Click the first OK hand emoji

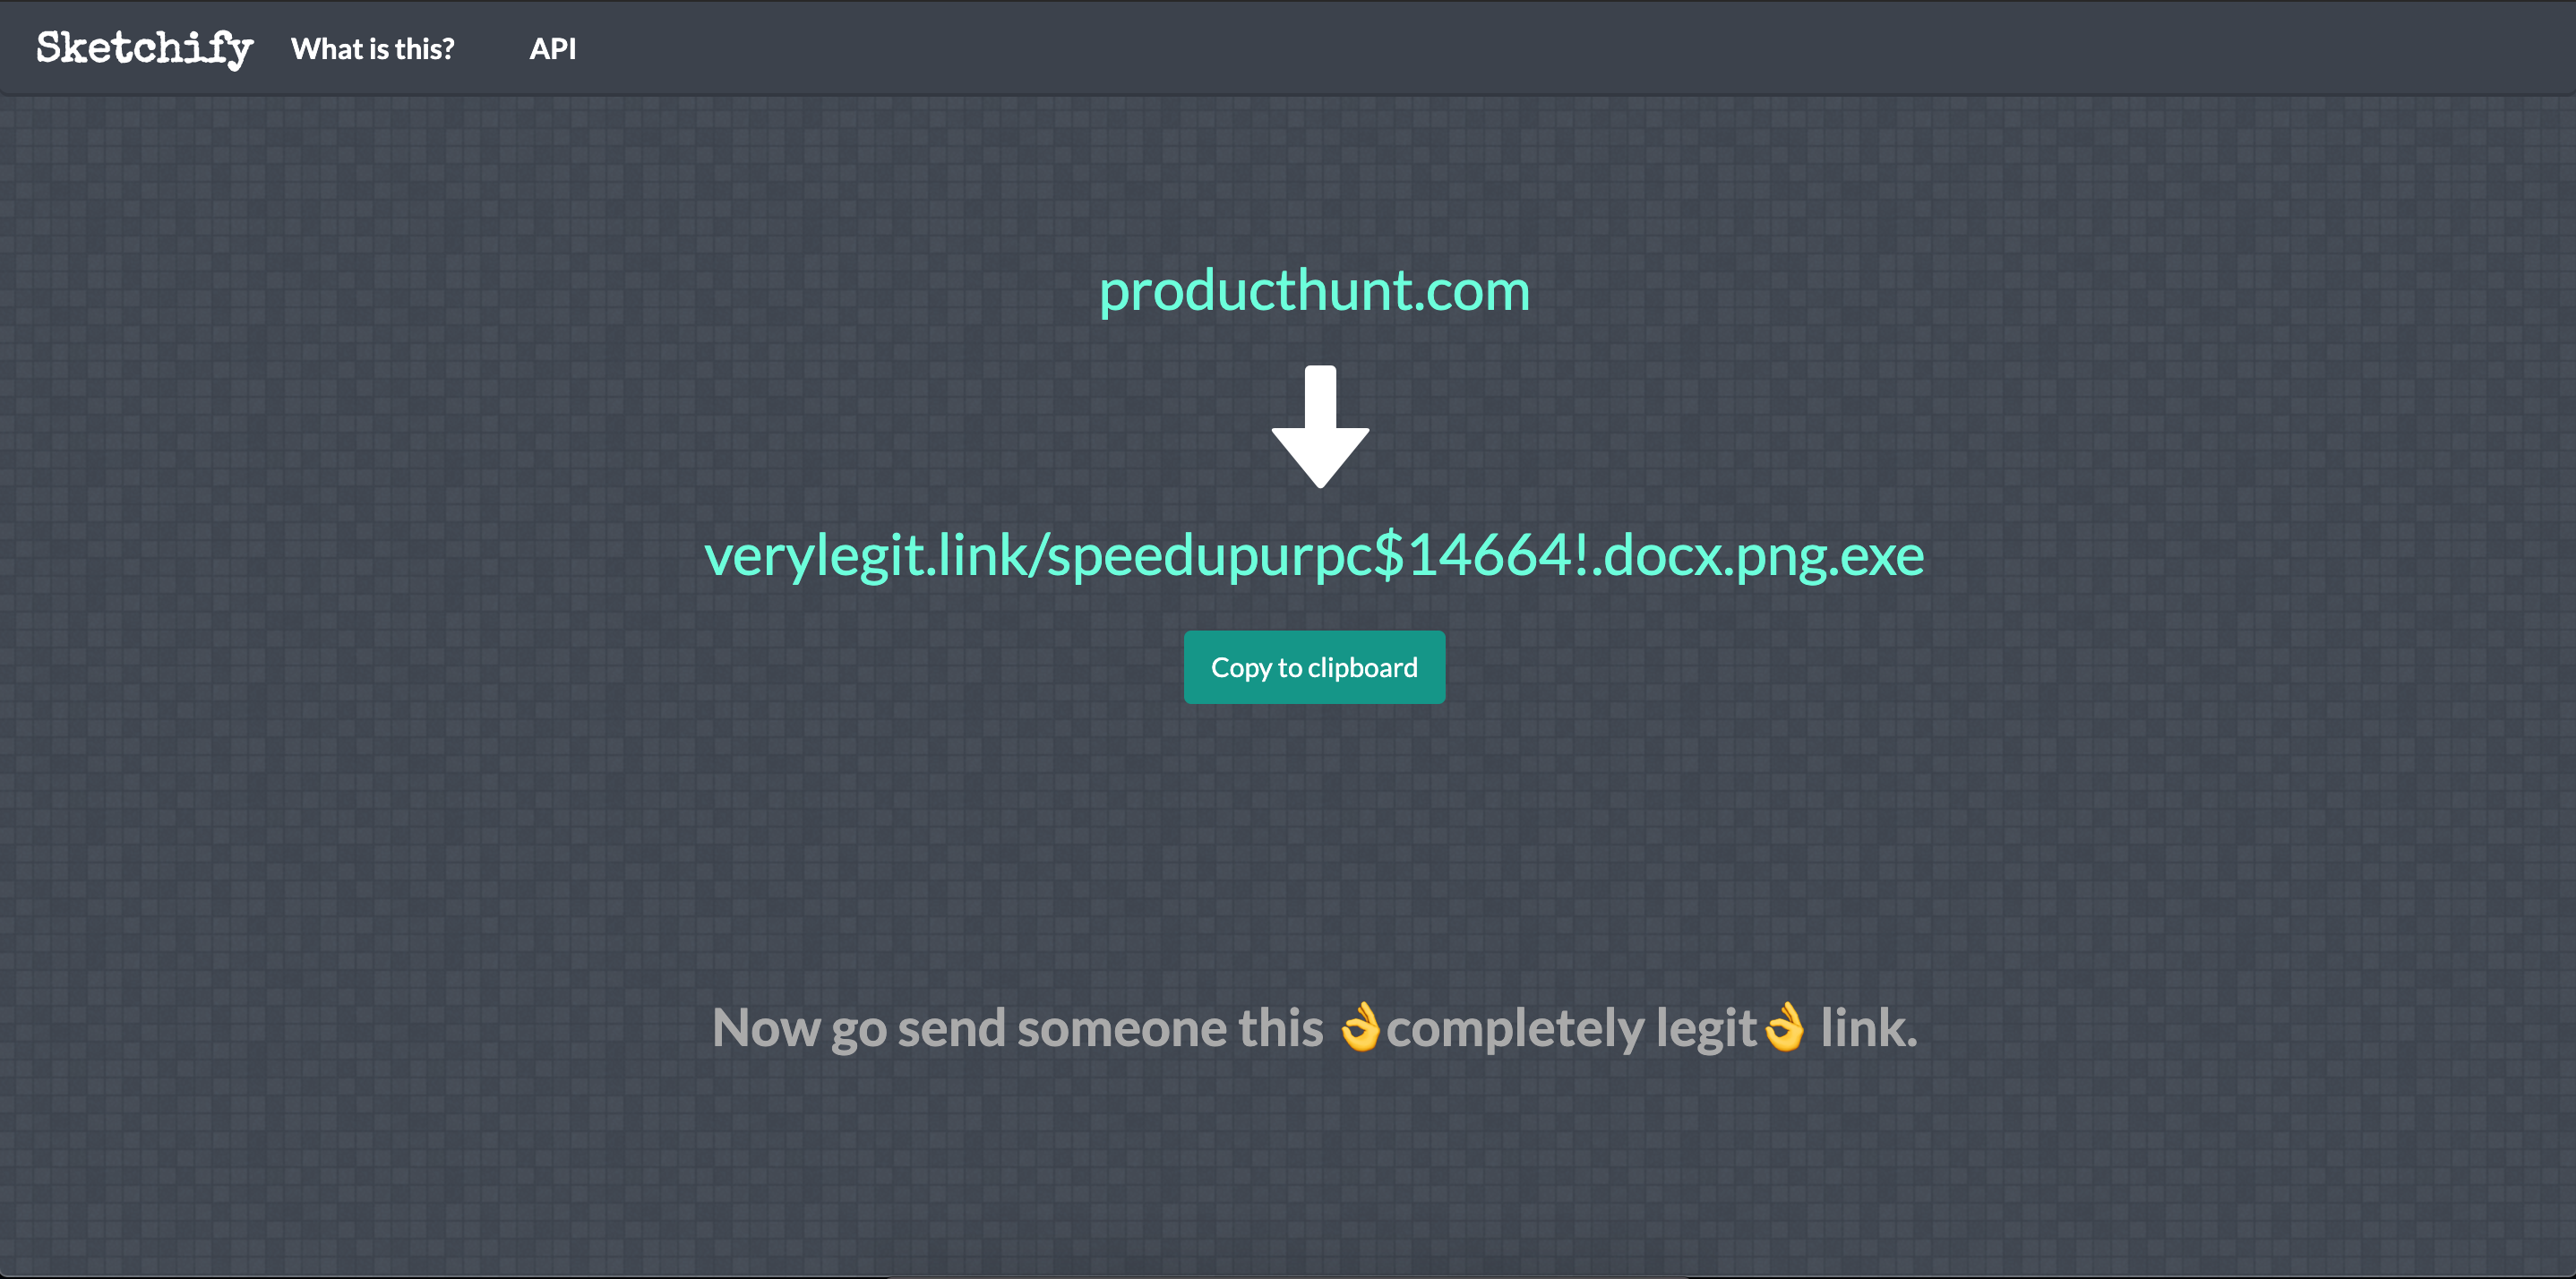(1361, 1027)
